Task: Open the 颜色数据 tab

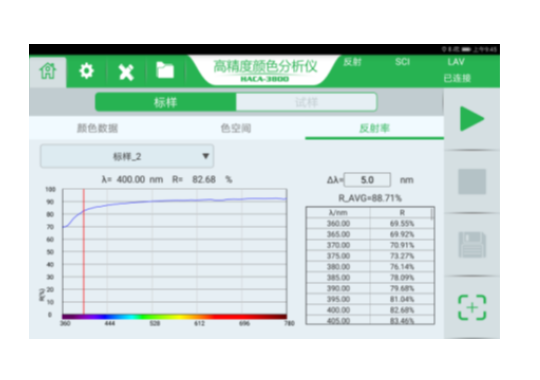Action: [x=97, y=128]
